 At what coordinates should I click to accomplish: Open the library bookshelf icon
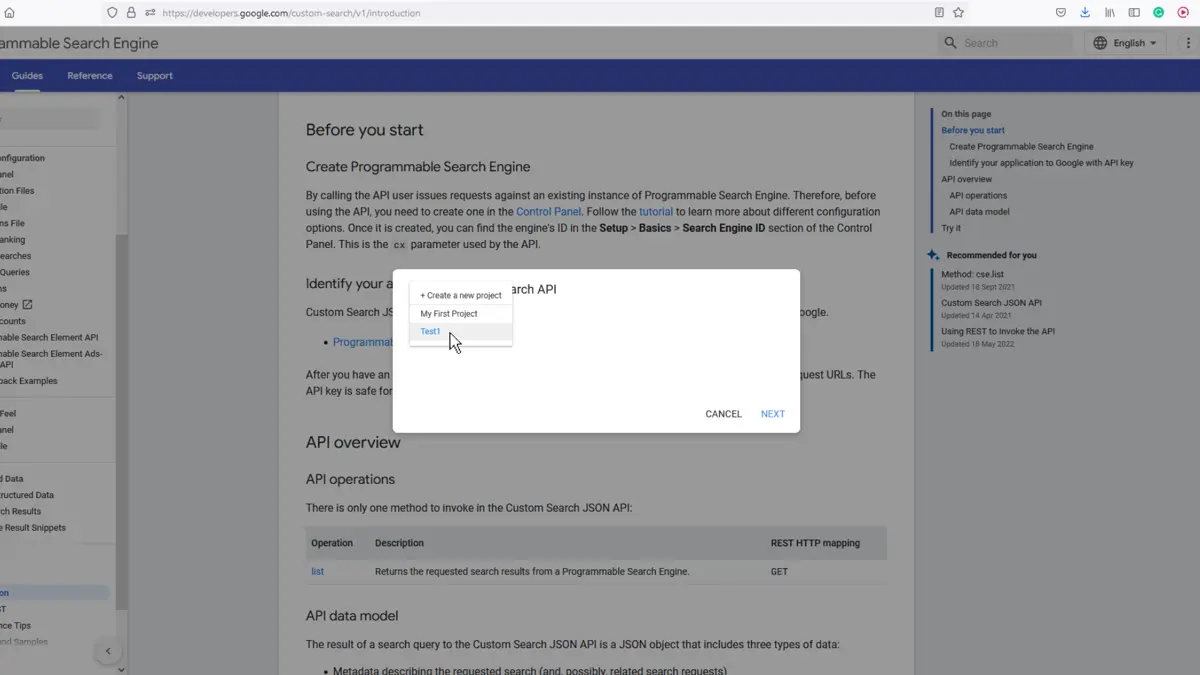point(1110,13)
